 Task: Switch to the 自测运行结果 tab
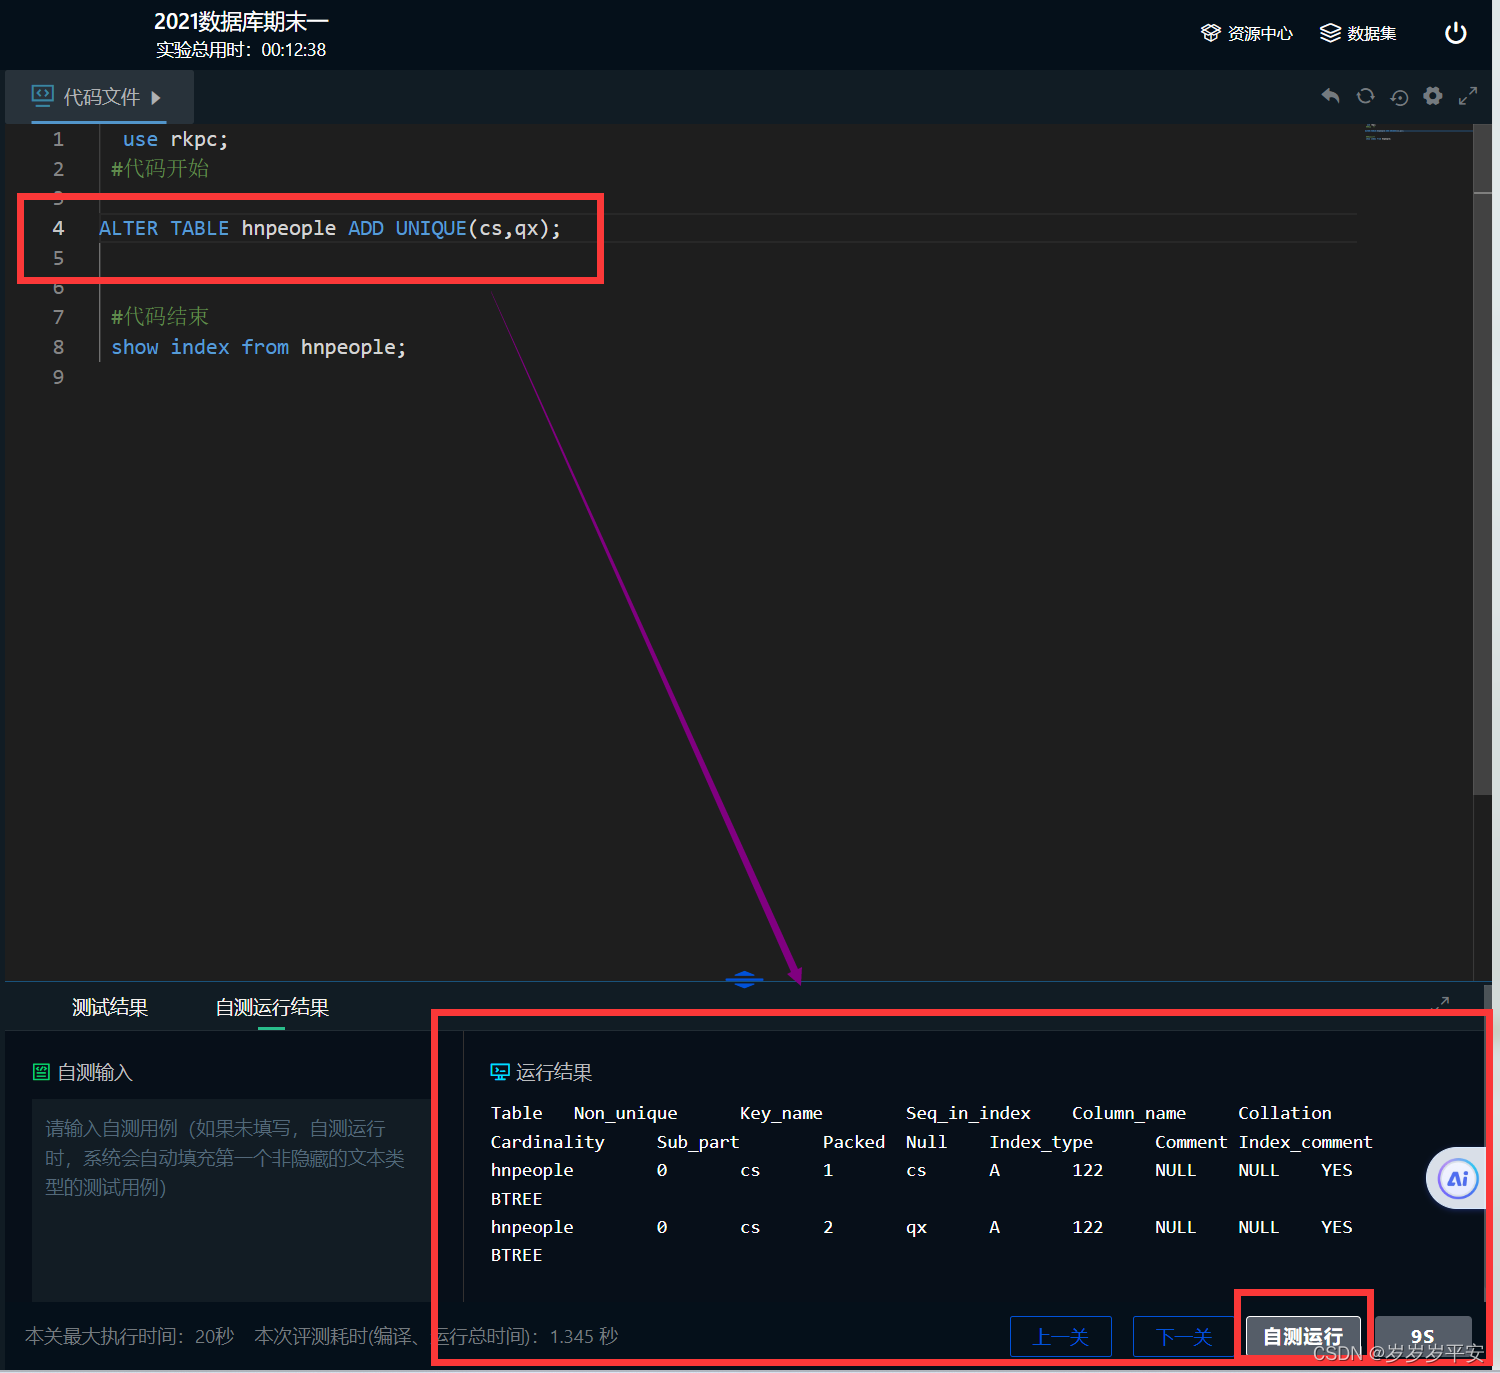click(x=272, y=1007)
